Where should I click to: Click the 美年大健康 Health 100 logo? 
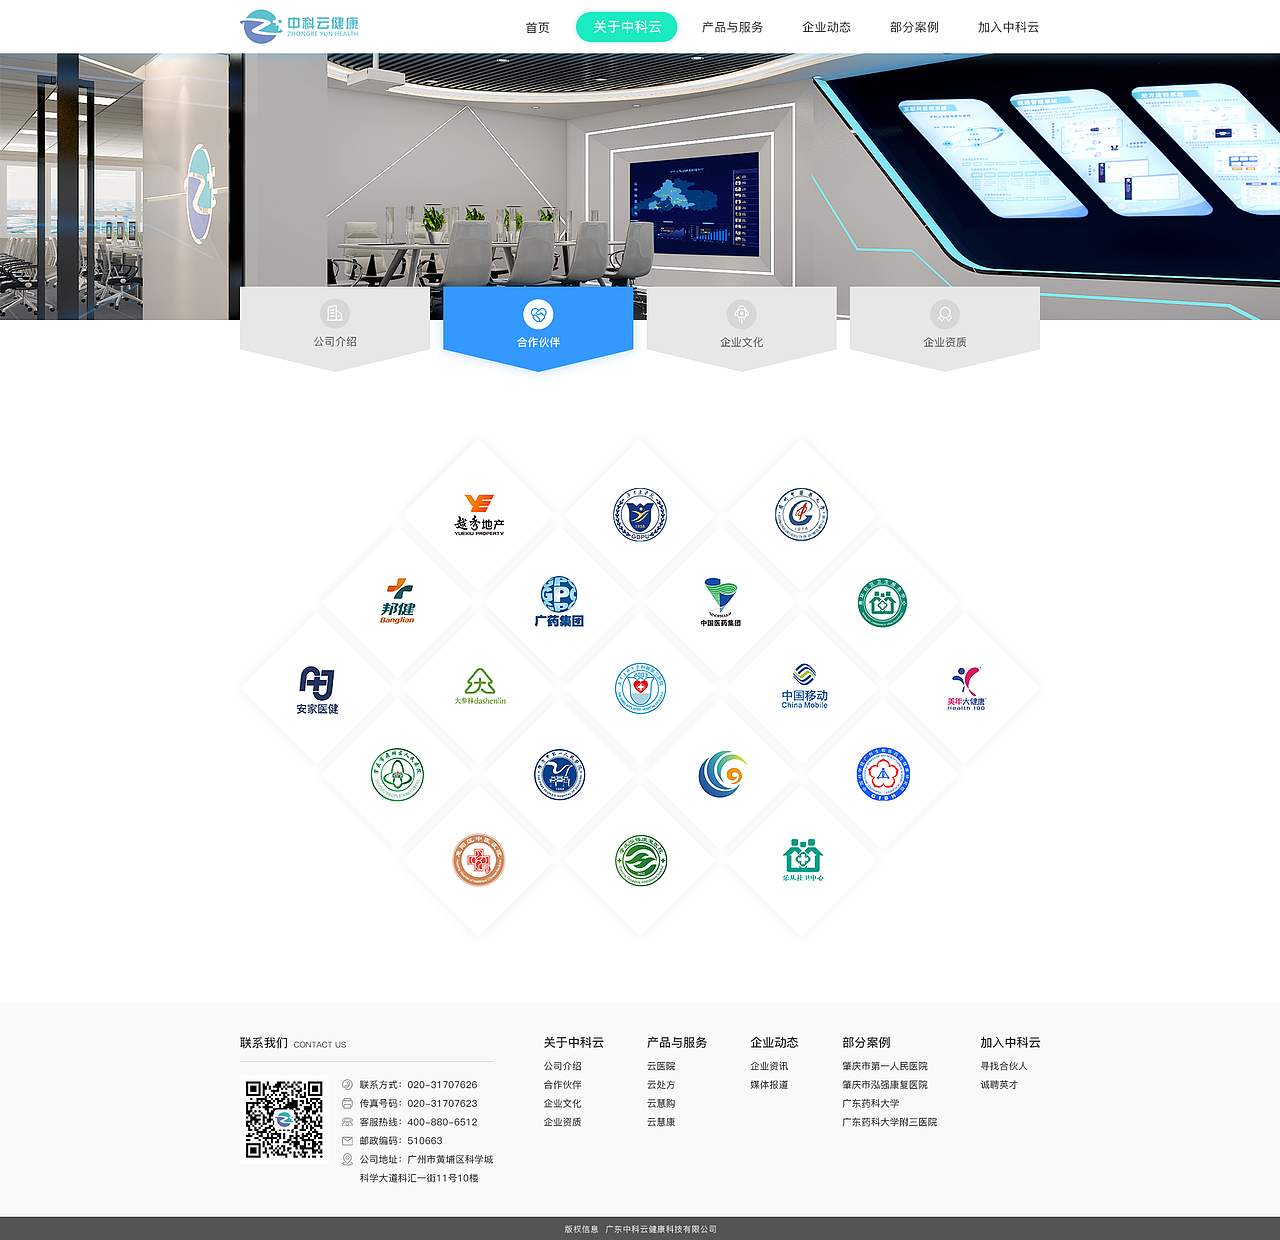click(966, 688)
